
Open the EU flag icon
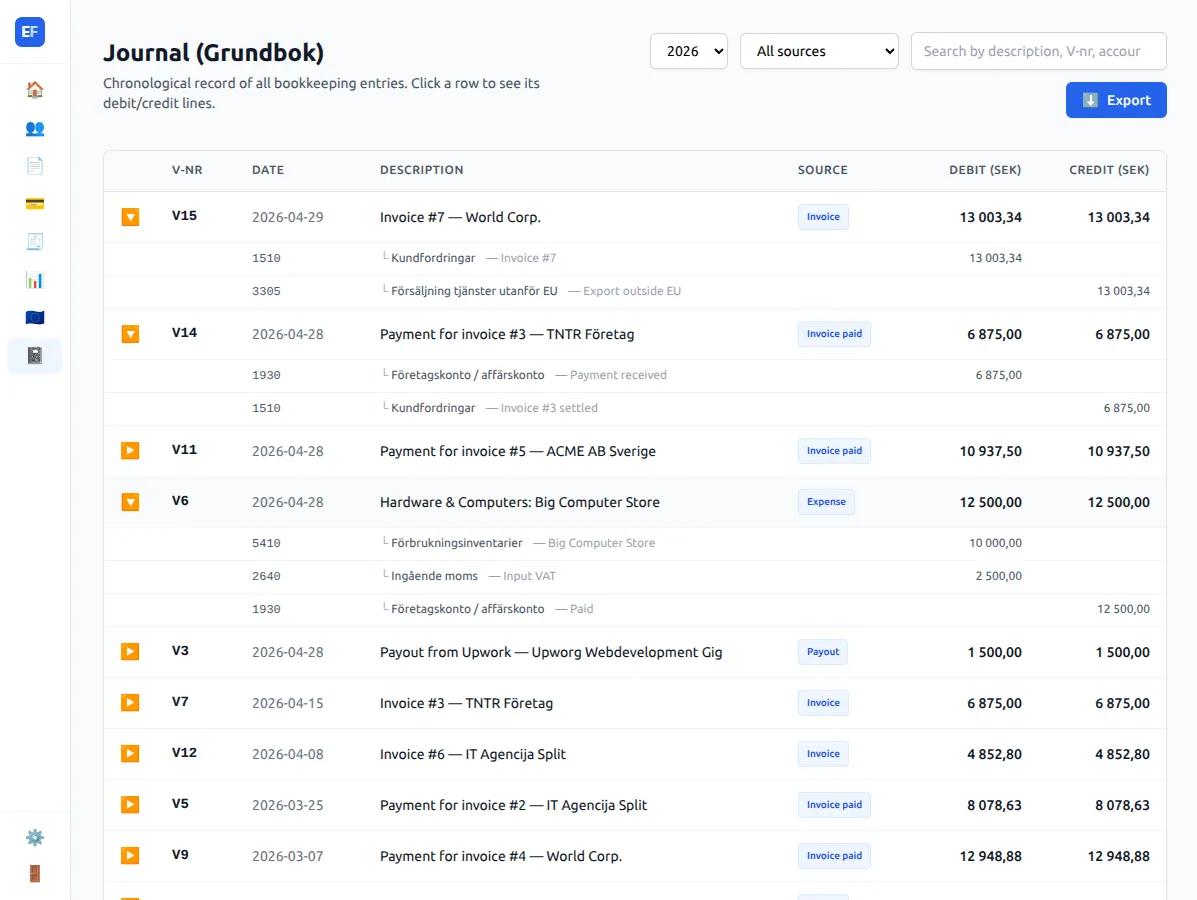[x=34, y=318]
